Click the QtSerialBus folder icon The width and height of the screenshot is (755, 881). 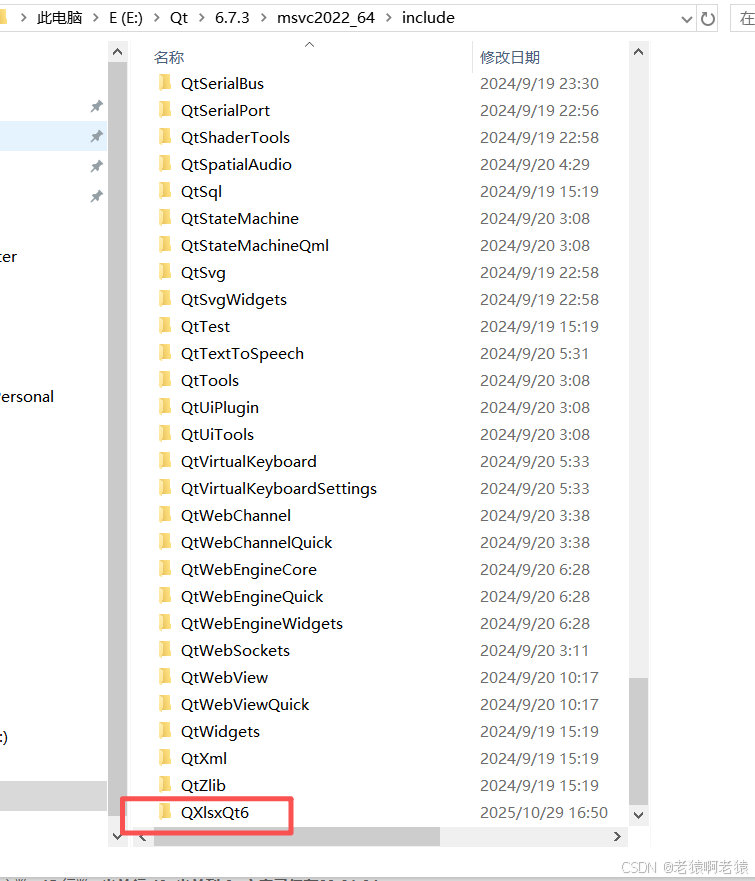pos(165,83)
